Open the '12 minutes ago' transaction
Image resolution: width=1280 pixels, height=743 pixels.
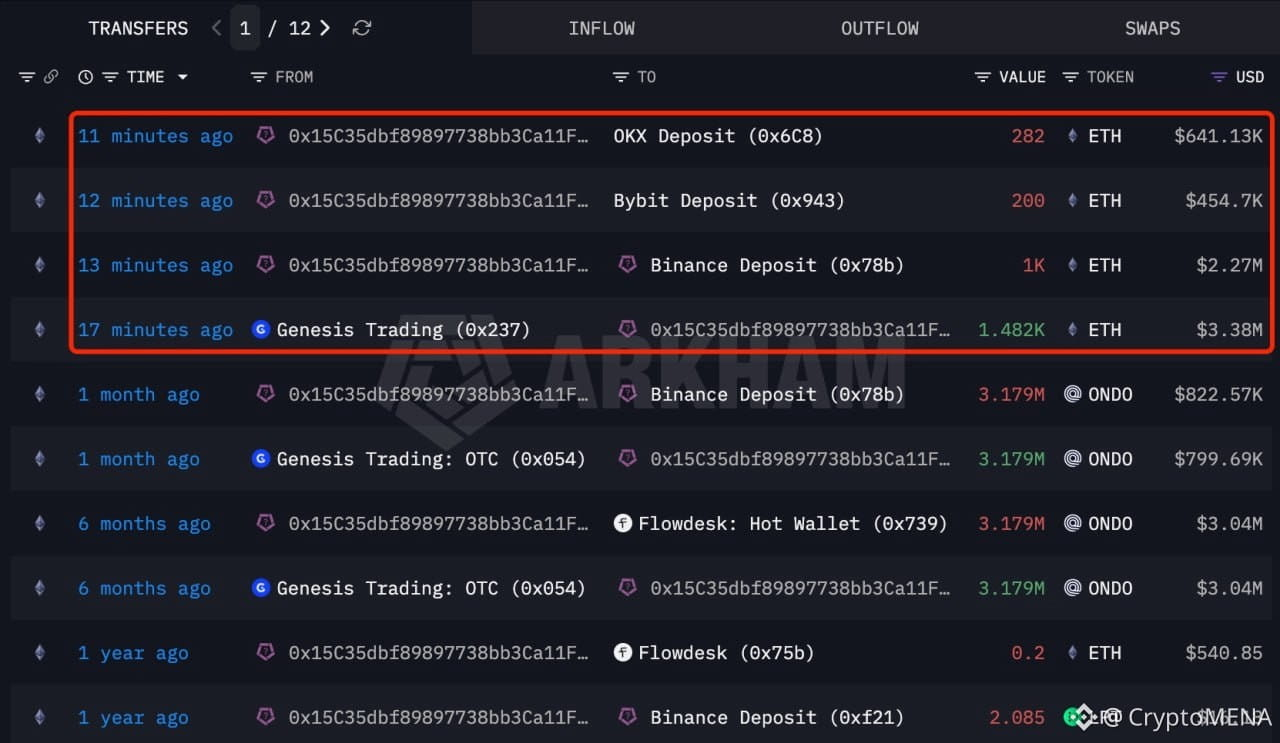click(x=155, y=200)
